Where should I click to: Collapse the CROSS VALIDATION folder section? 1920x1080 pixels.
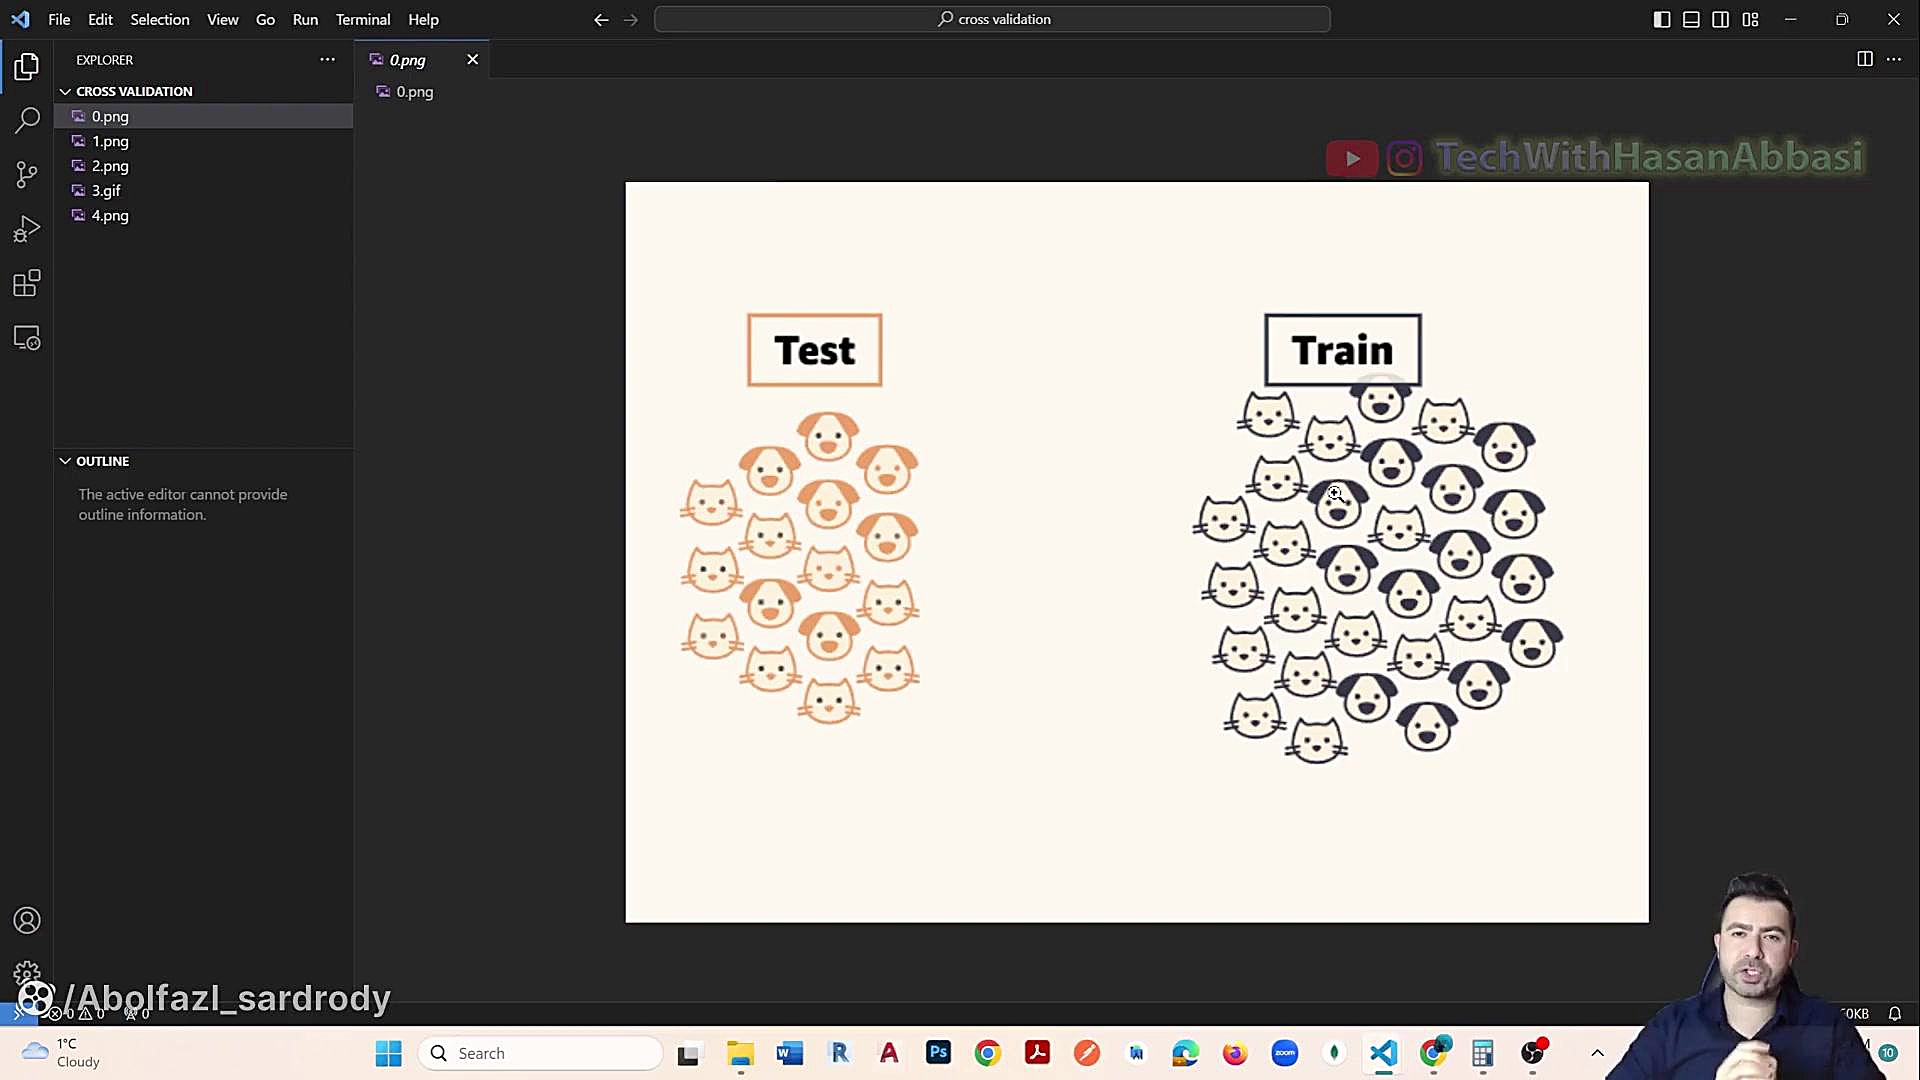pyautogui.click(x=203, y=91)
